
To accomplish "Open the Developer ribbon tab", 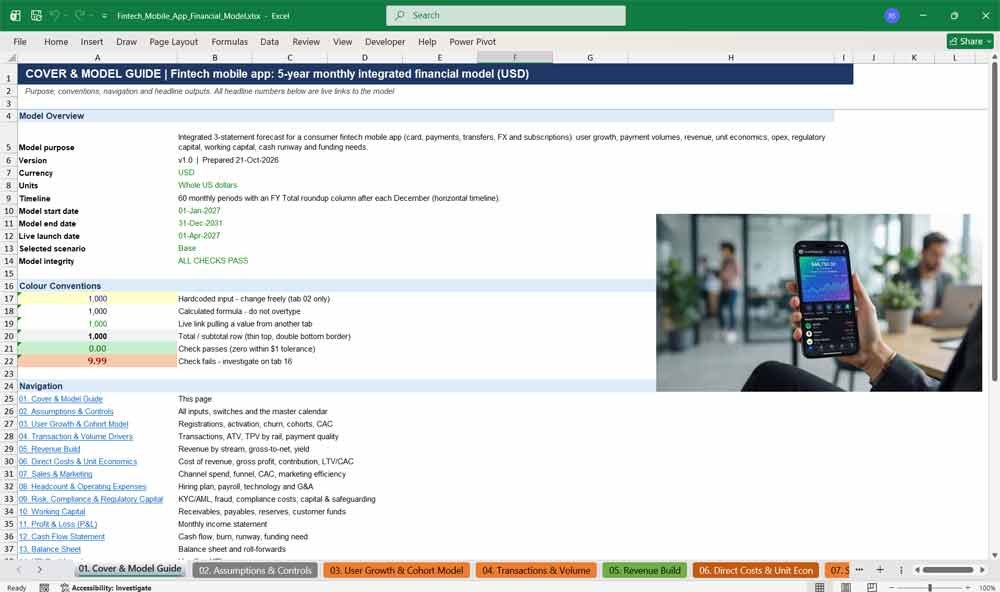I will pyautogui.click(x=385, y=41).
